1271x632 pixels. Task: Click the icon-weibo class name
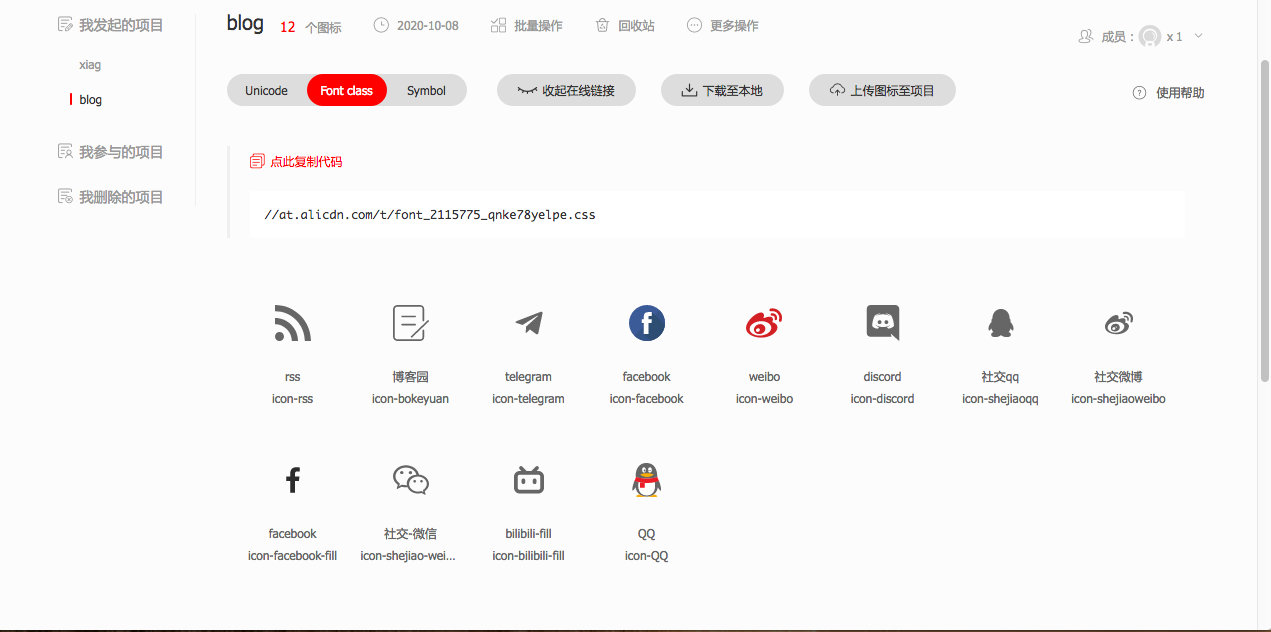click(x=764, y=399)
